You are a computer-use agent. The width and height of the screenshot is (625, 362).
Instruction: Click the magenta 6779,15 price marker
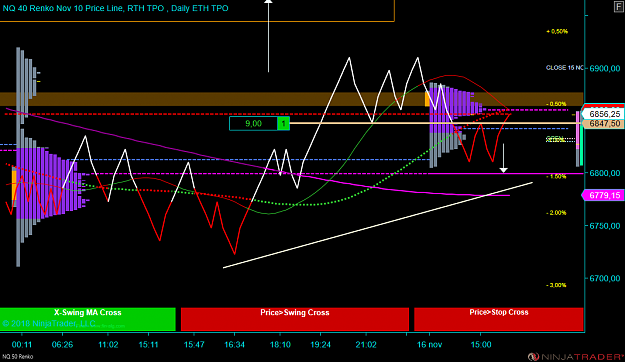click(603, 195)
